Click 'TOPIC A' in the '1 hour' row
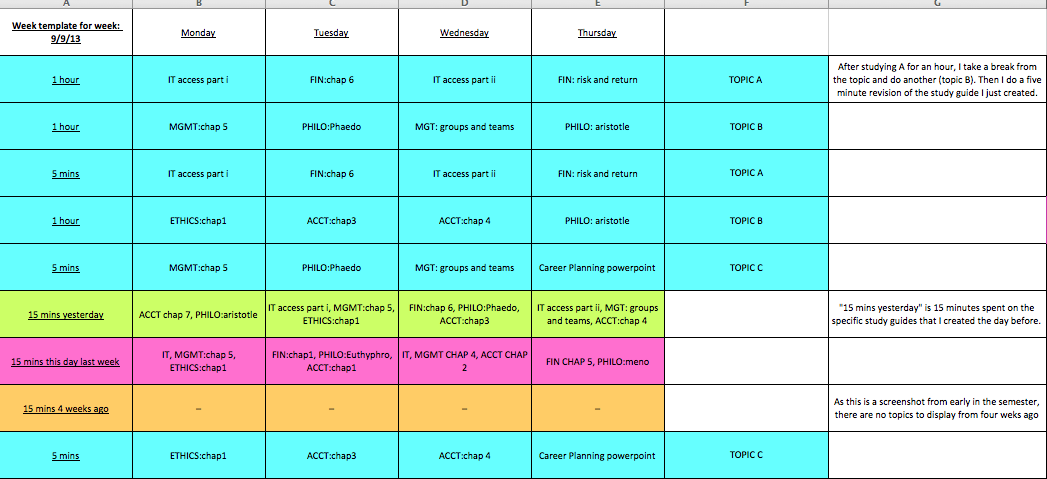Image resolution: width=1047 pixels, height=479 pixels. (747, 79)
